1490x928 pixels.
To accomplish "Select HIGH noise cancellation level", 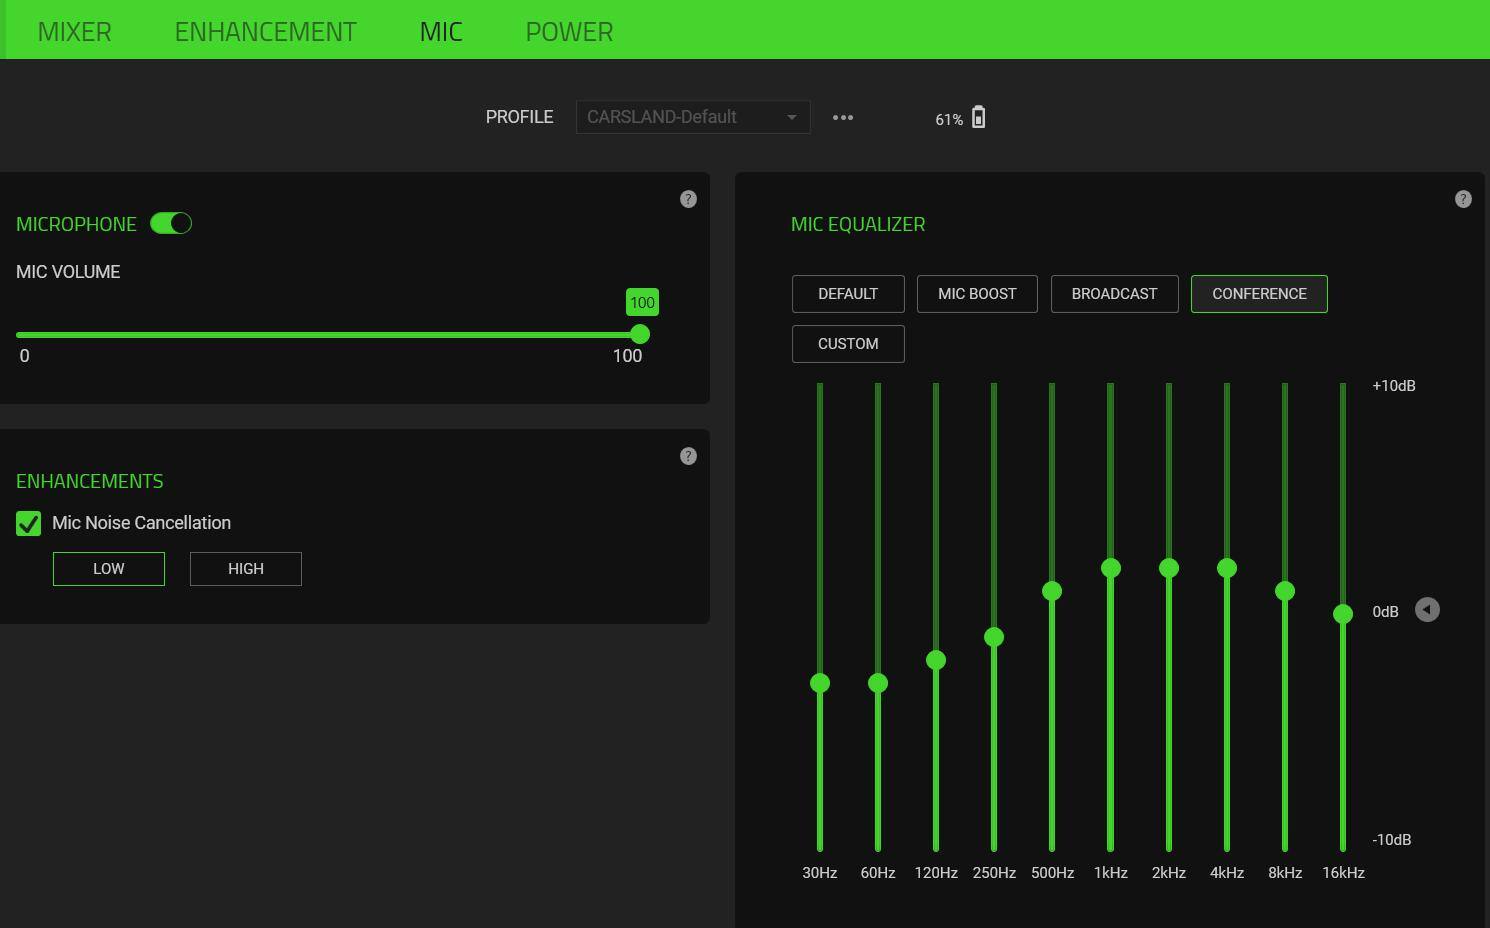I will coord(245,569).
